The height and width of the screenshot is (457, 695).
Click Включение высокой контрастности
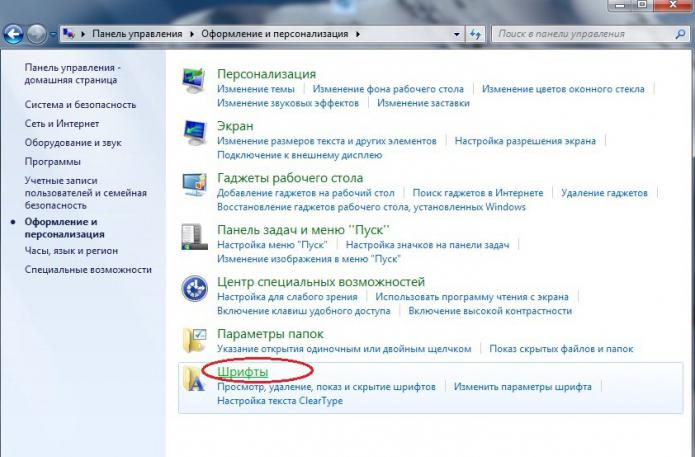(x=490, y=311)
